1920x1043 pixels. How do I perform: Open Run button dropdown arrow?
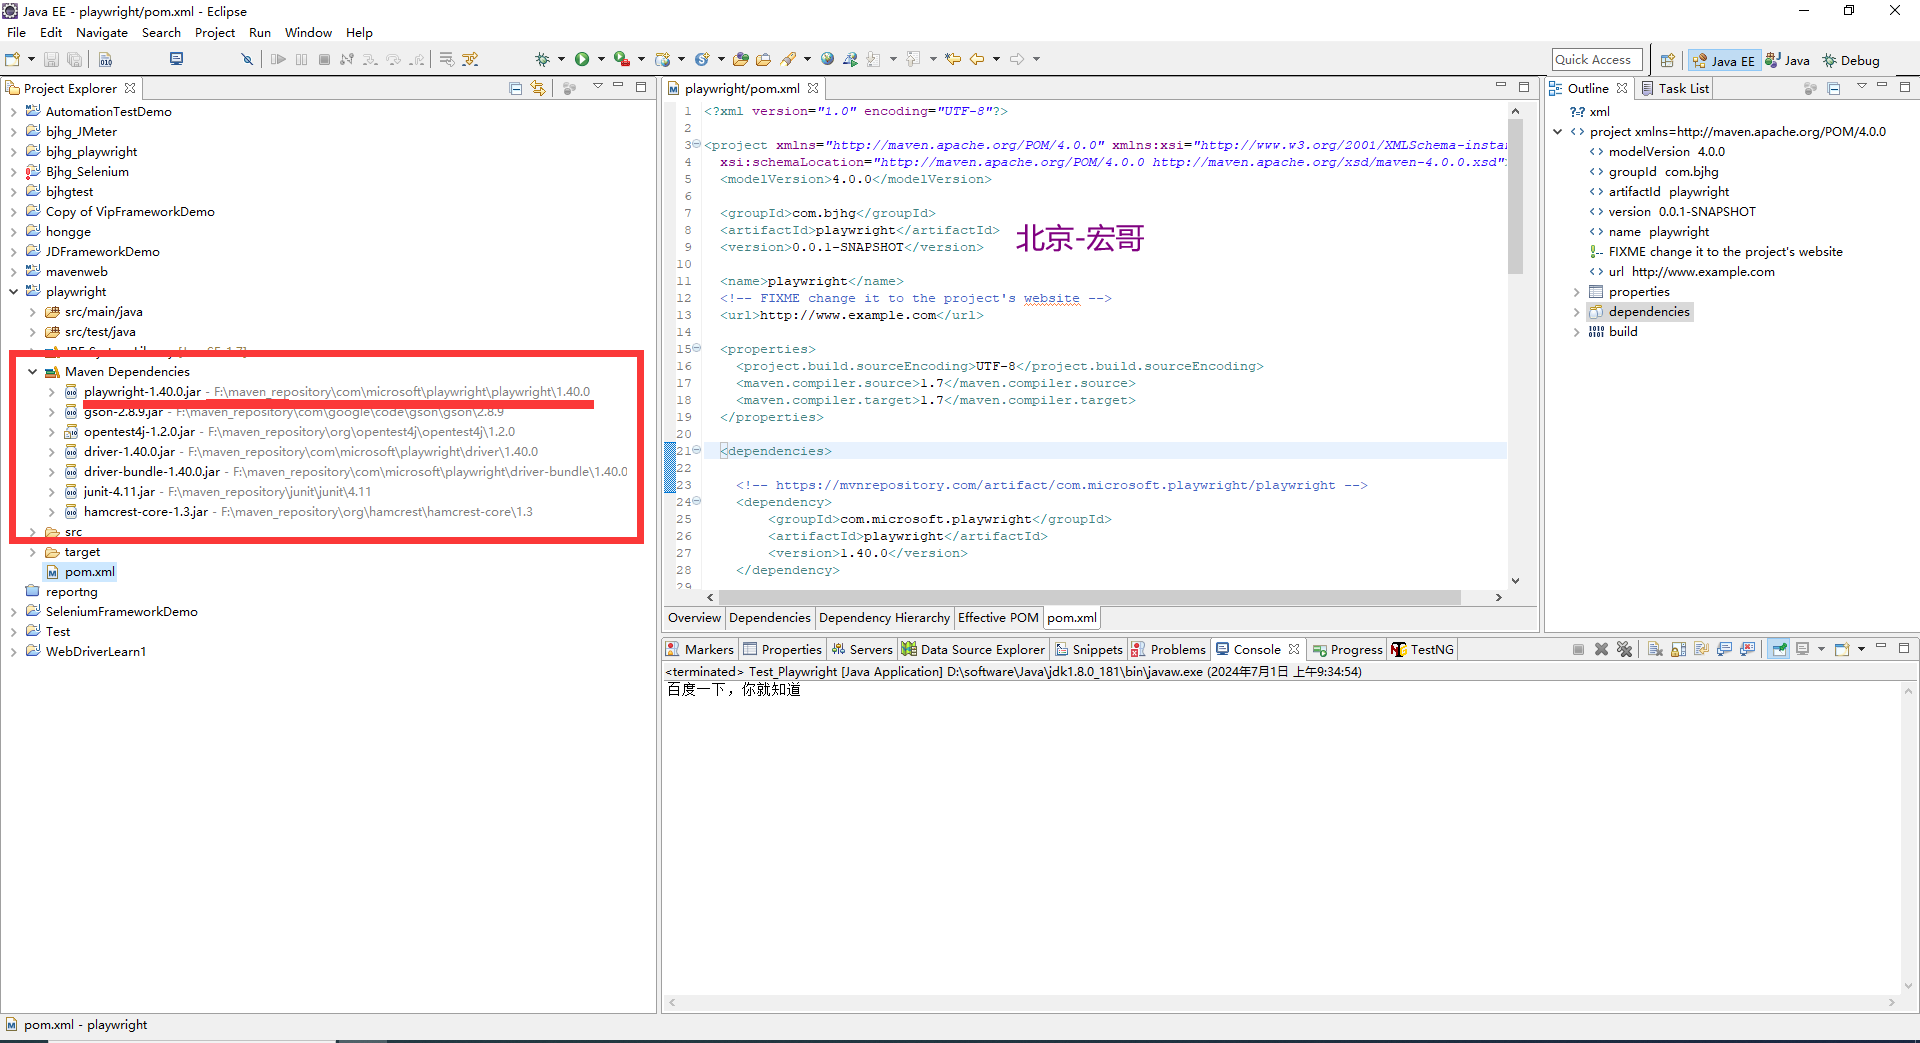point(601,60)
